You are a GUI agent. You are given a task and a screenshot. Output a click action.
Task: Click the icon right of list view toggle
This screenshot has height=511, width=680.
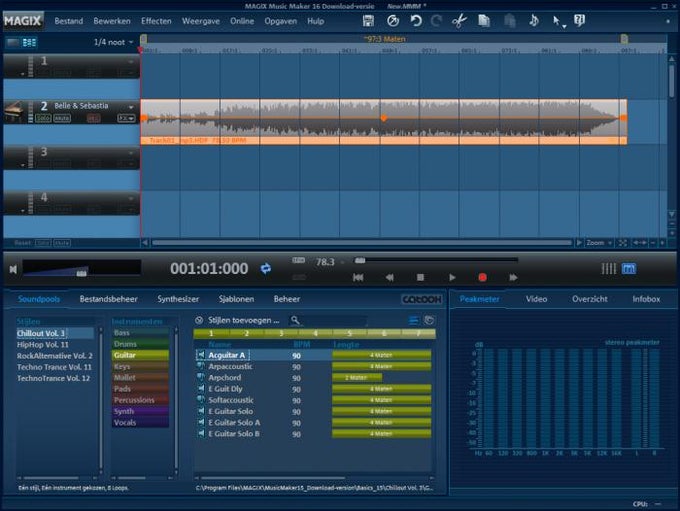(429, 321)
